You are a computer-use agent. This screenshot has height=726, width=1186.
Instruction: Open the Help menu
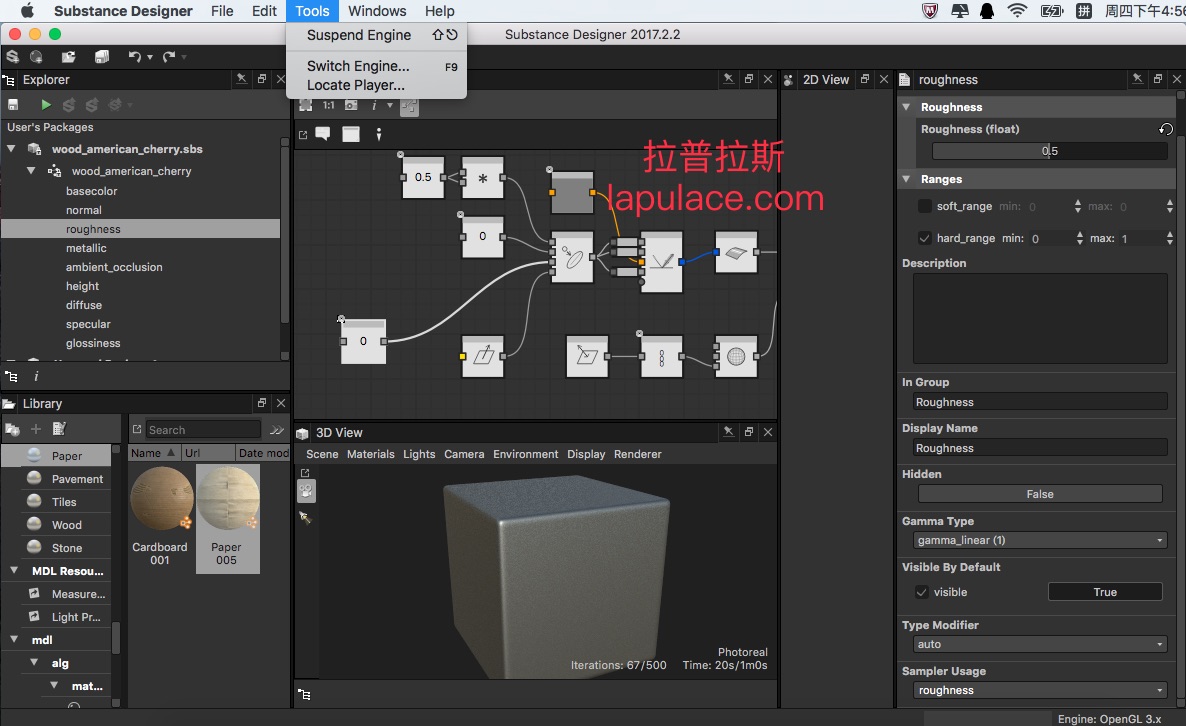click(x=439, y=11)
